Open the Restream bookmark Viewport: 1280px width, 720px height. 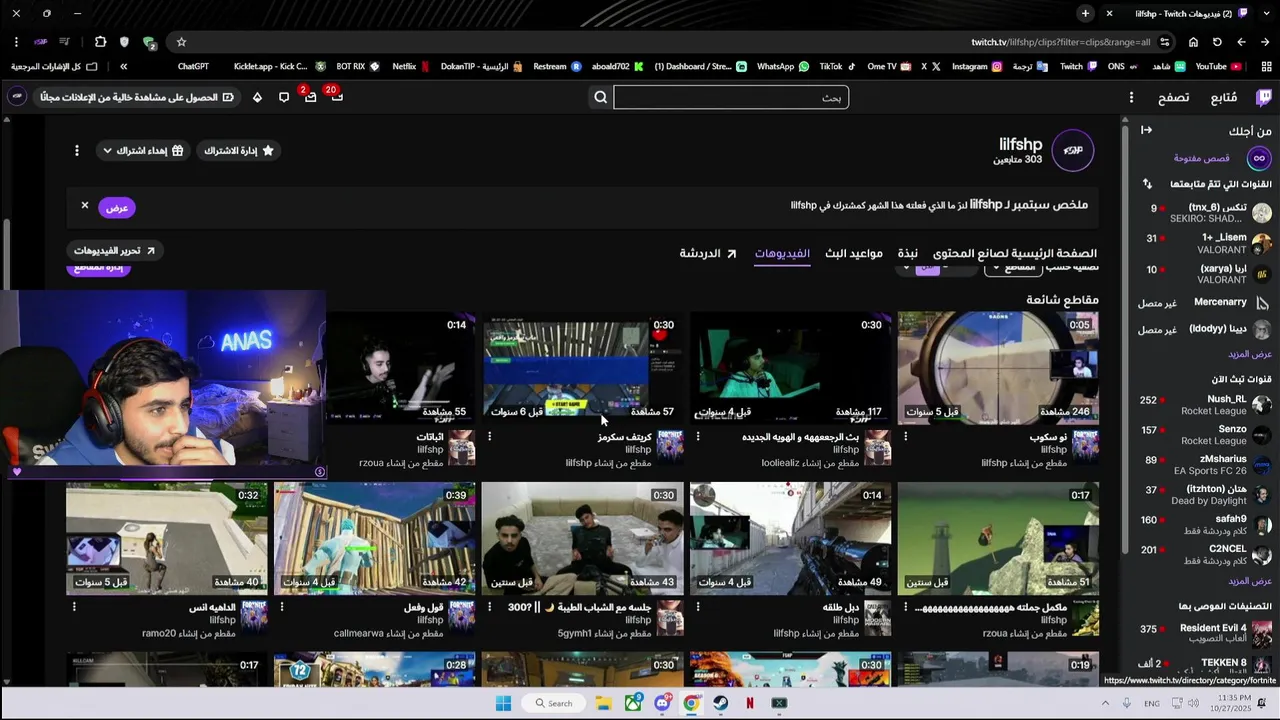point(557,66)
